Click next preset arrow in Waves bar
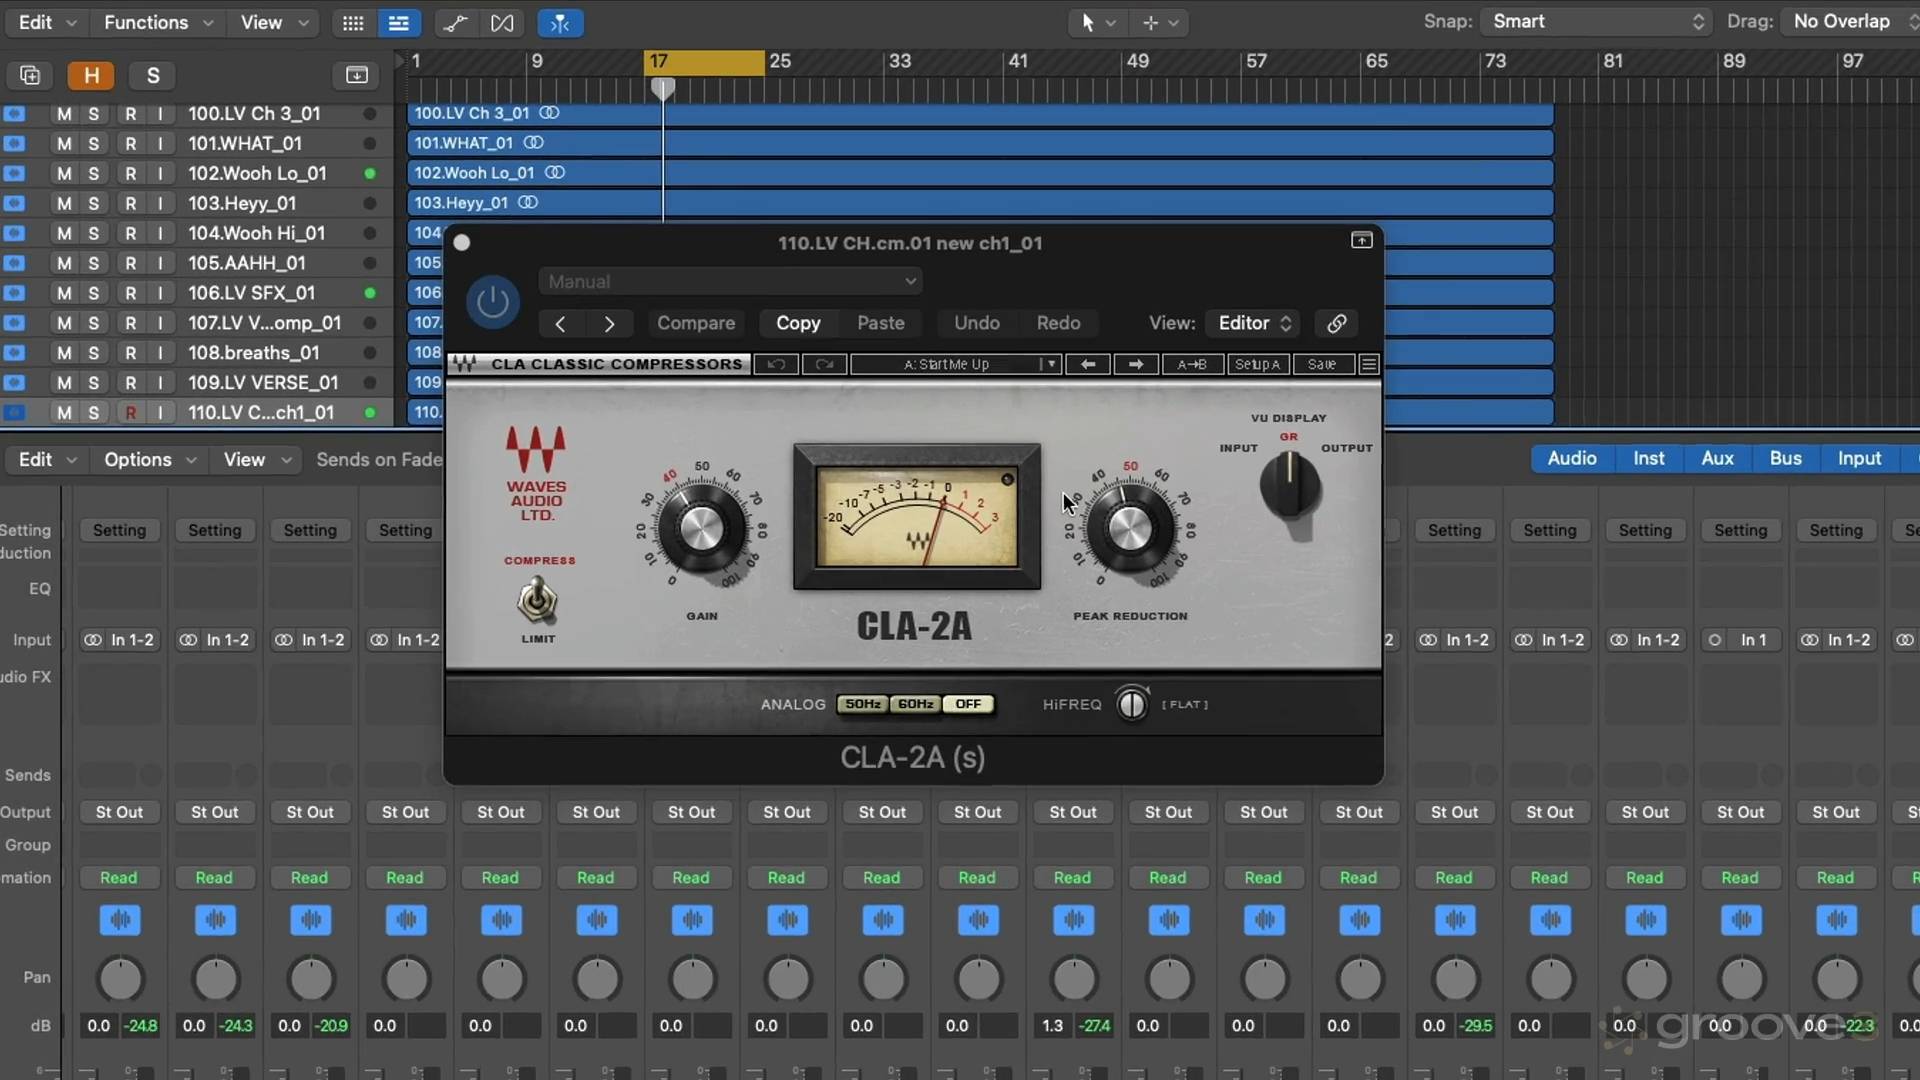Image resolution: width=1920 pixels, height=1080 pixels. [x=1135, y=364]
